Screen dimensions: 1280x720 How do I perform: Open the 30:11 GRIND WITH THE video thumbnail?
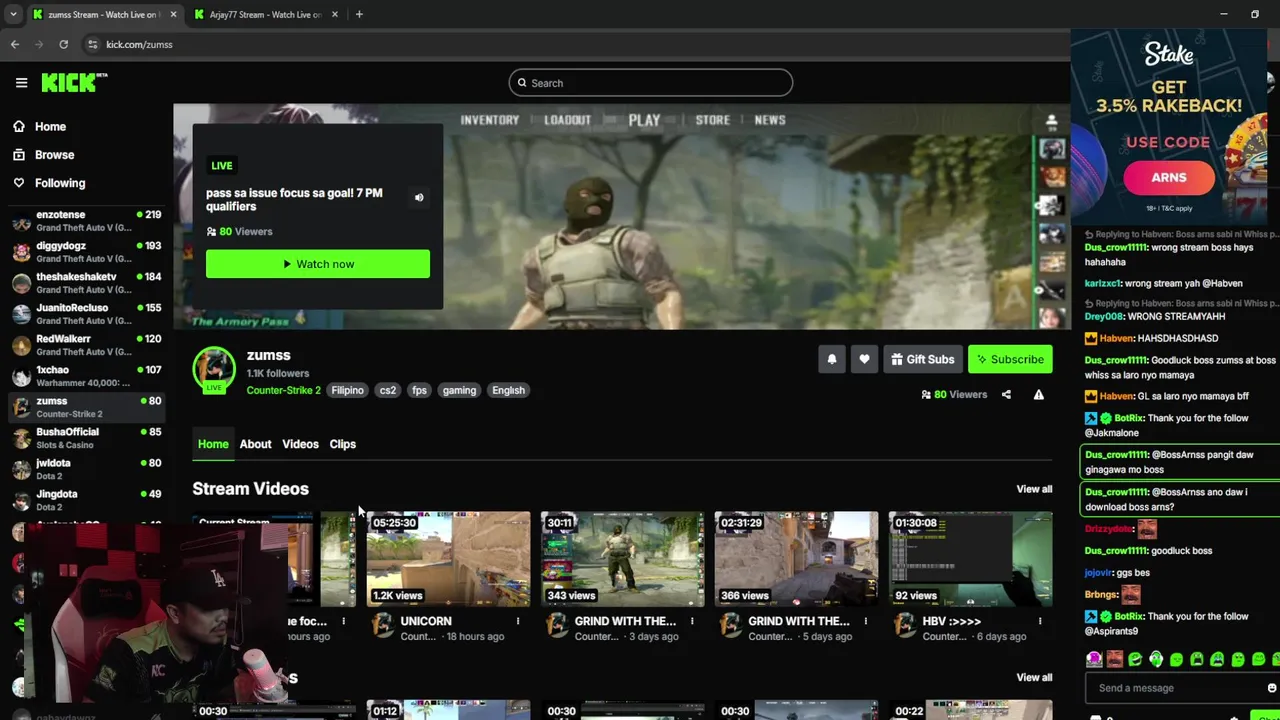pyautogui.click(x=622, y=559)
